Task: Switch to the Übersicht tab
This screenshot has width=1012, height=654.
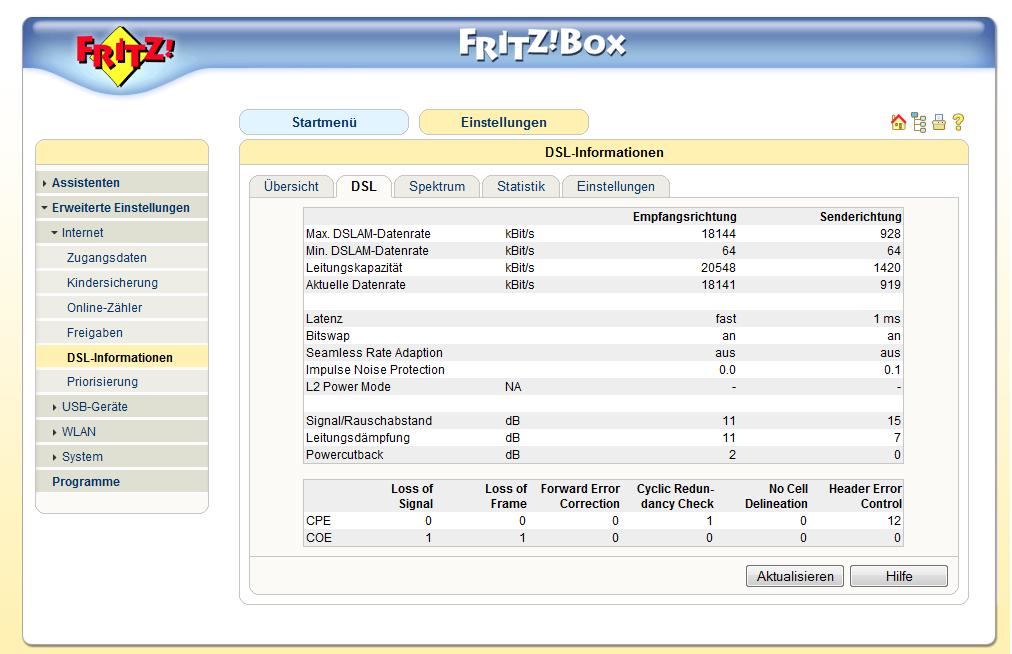Action: (291, 187)
